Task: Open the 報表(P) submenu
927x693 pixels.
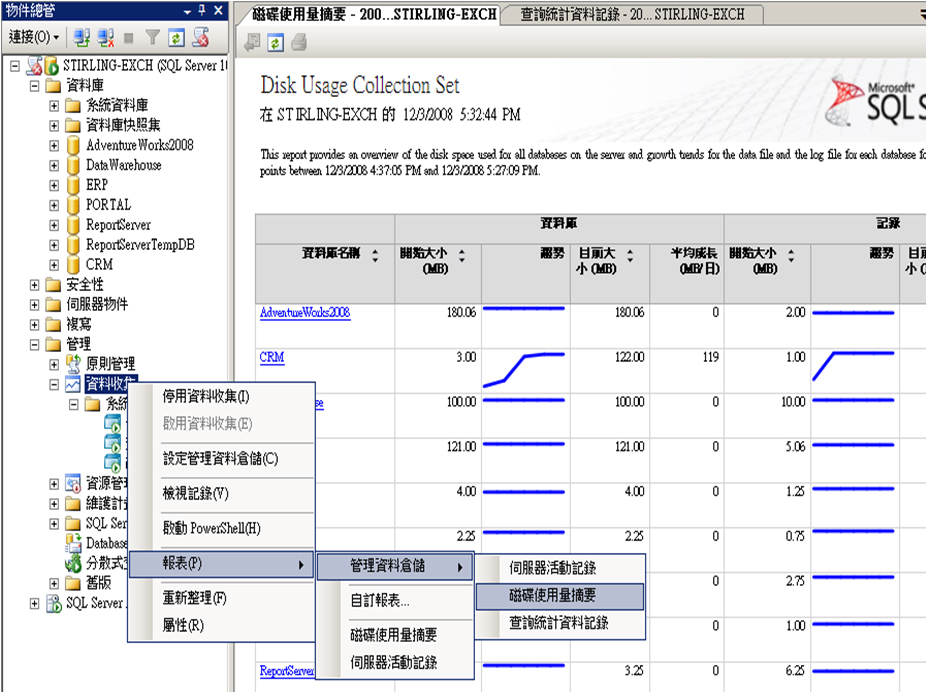Action: [222, 564]
